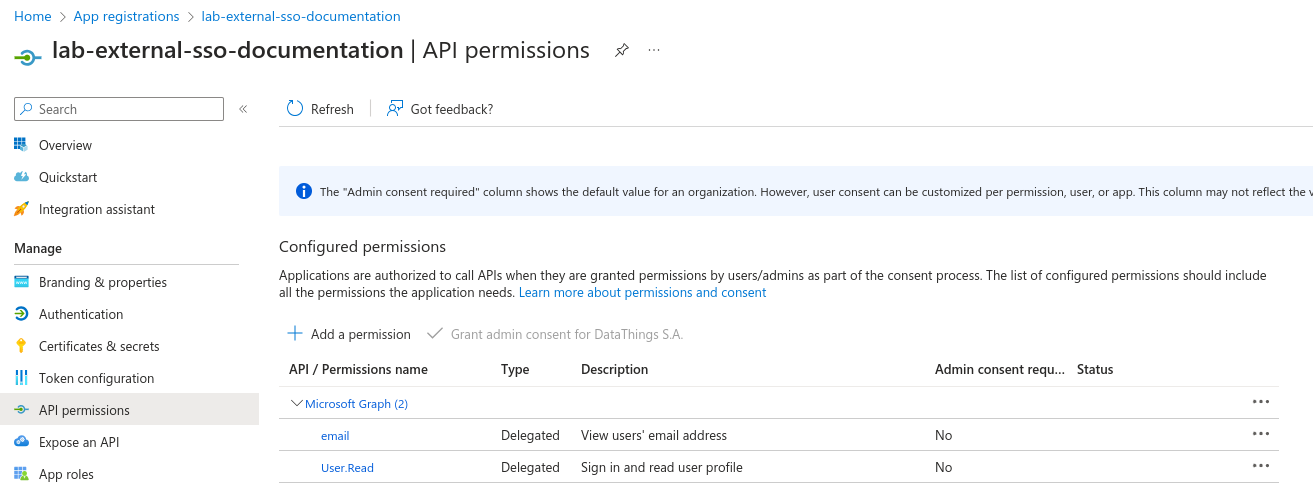
Task: Click the Configured permissions heading
Action: tap(362, 246)
